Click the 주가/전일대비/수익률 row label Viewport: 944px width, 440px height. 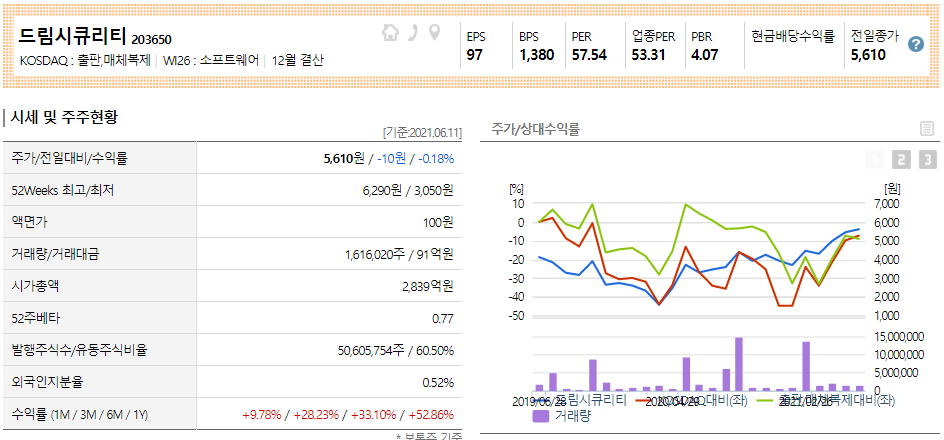[x=70, y=158]
